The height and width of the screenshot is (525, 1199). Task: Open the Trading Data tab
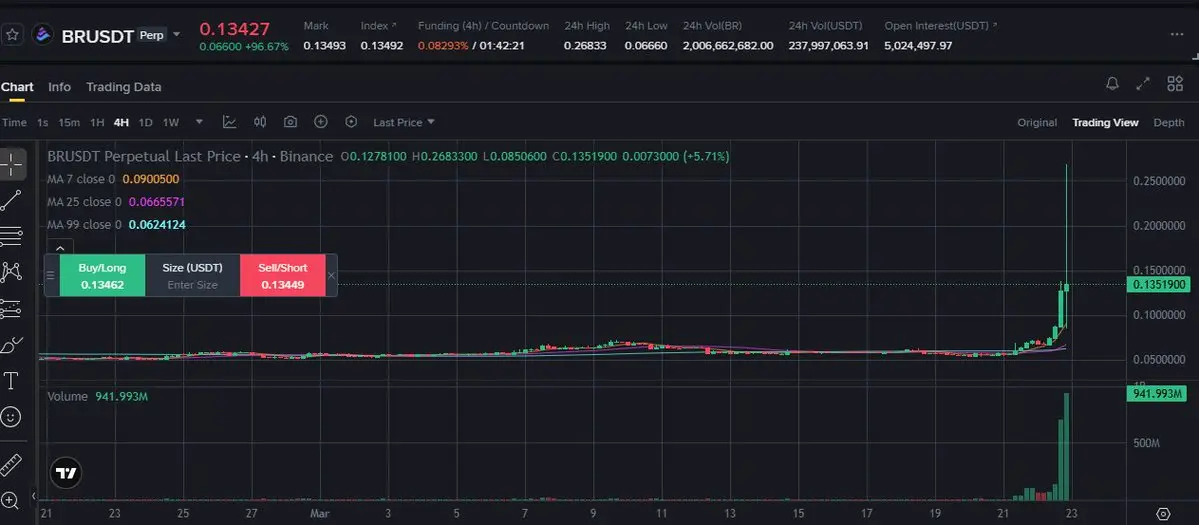pyautogui.click(x=124, y=87)
